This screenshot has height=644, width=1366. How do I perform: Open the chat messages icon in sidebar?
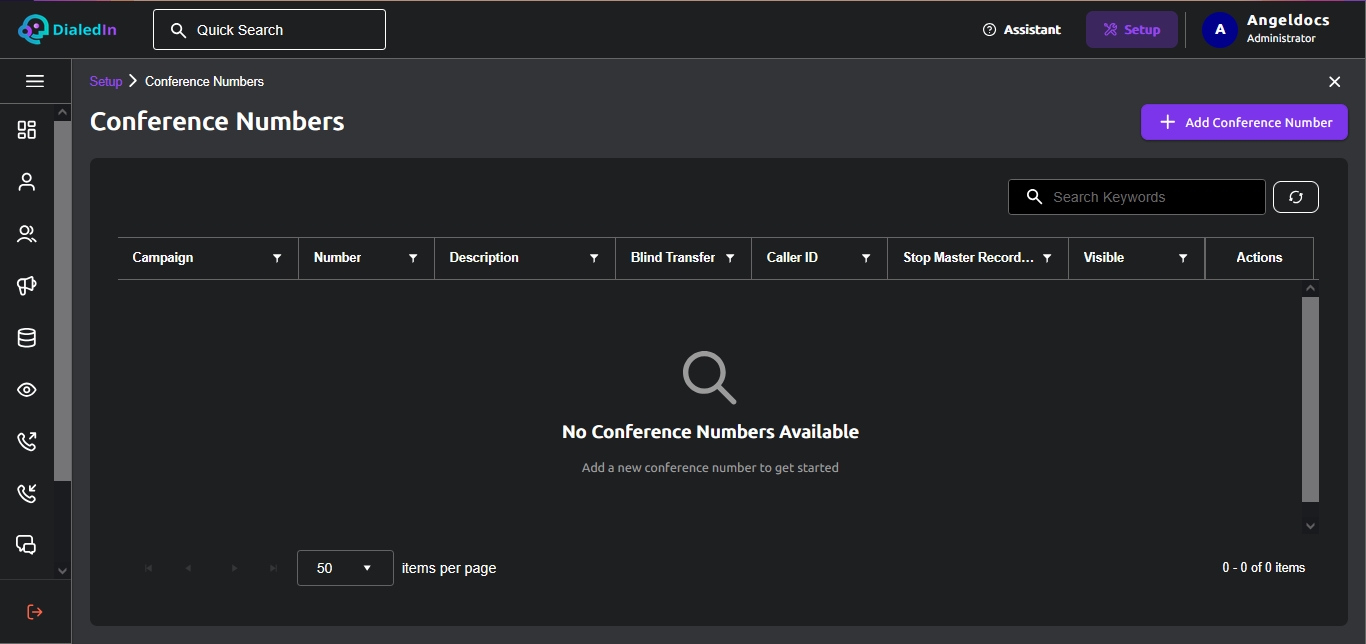pos(27,545)
